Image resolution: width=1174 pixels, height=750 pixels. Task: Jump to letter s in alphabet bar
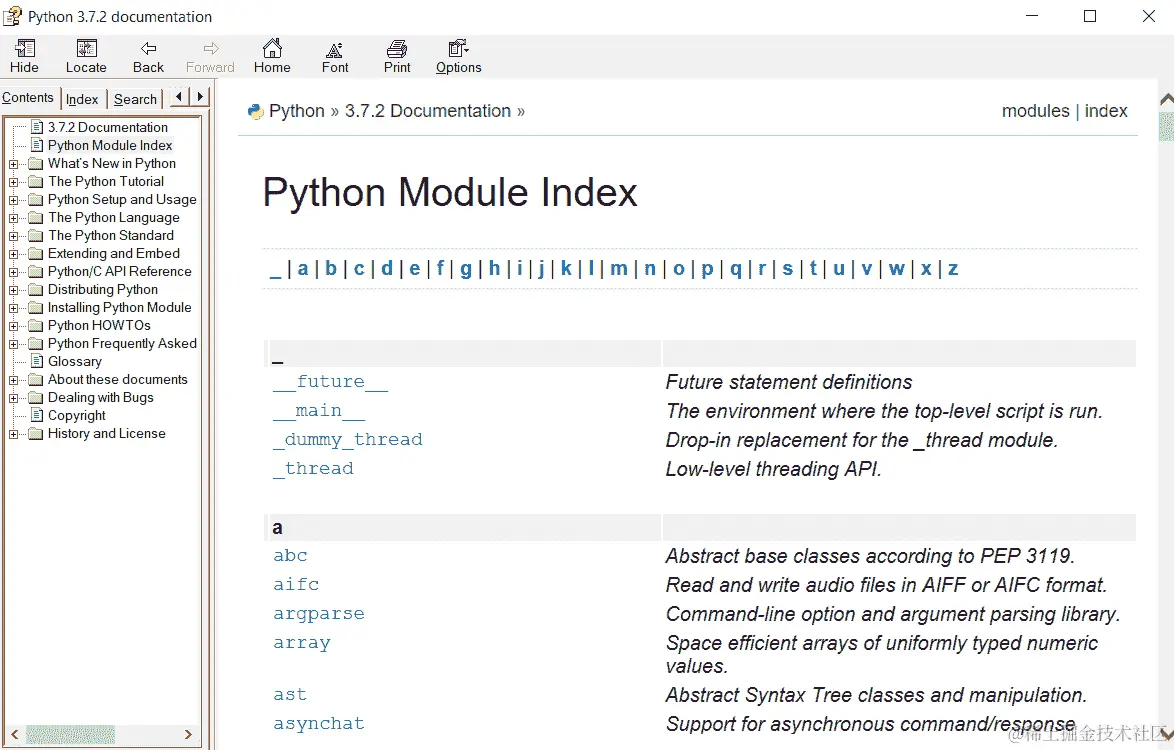click(788, 269)
